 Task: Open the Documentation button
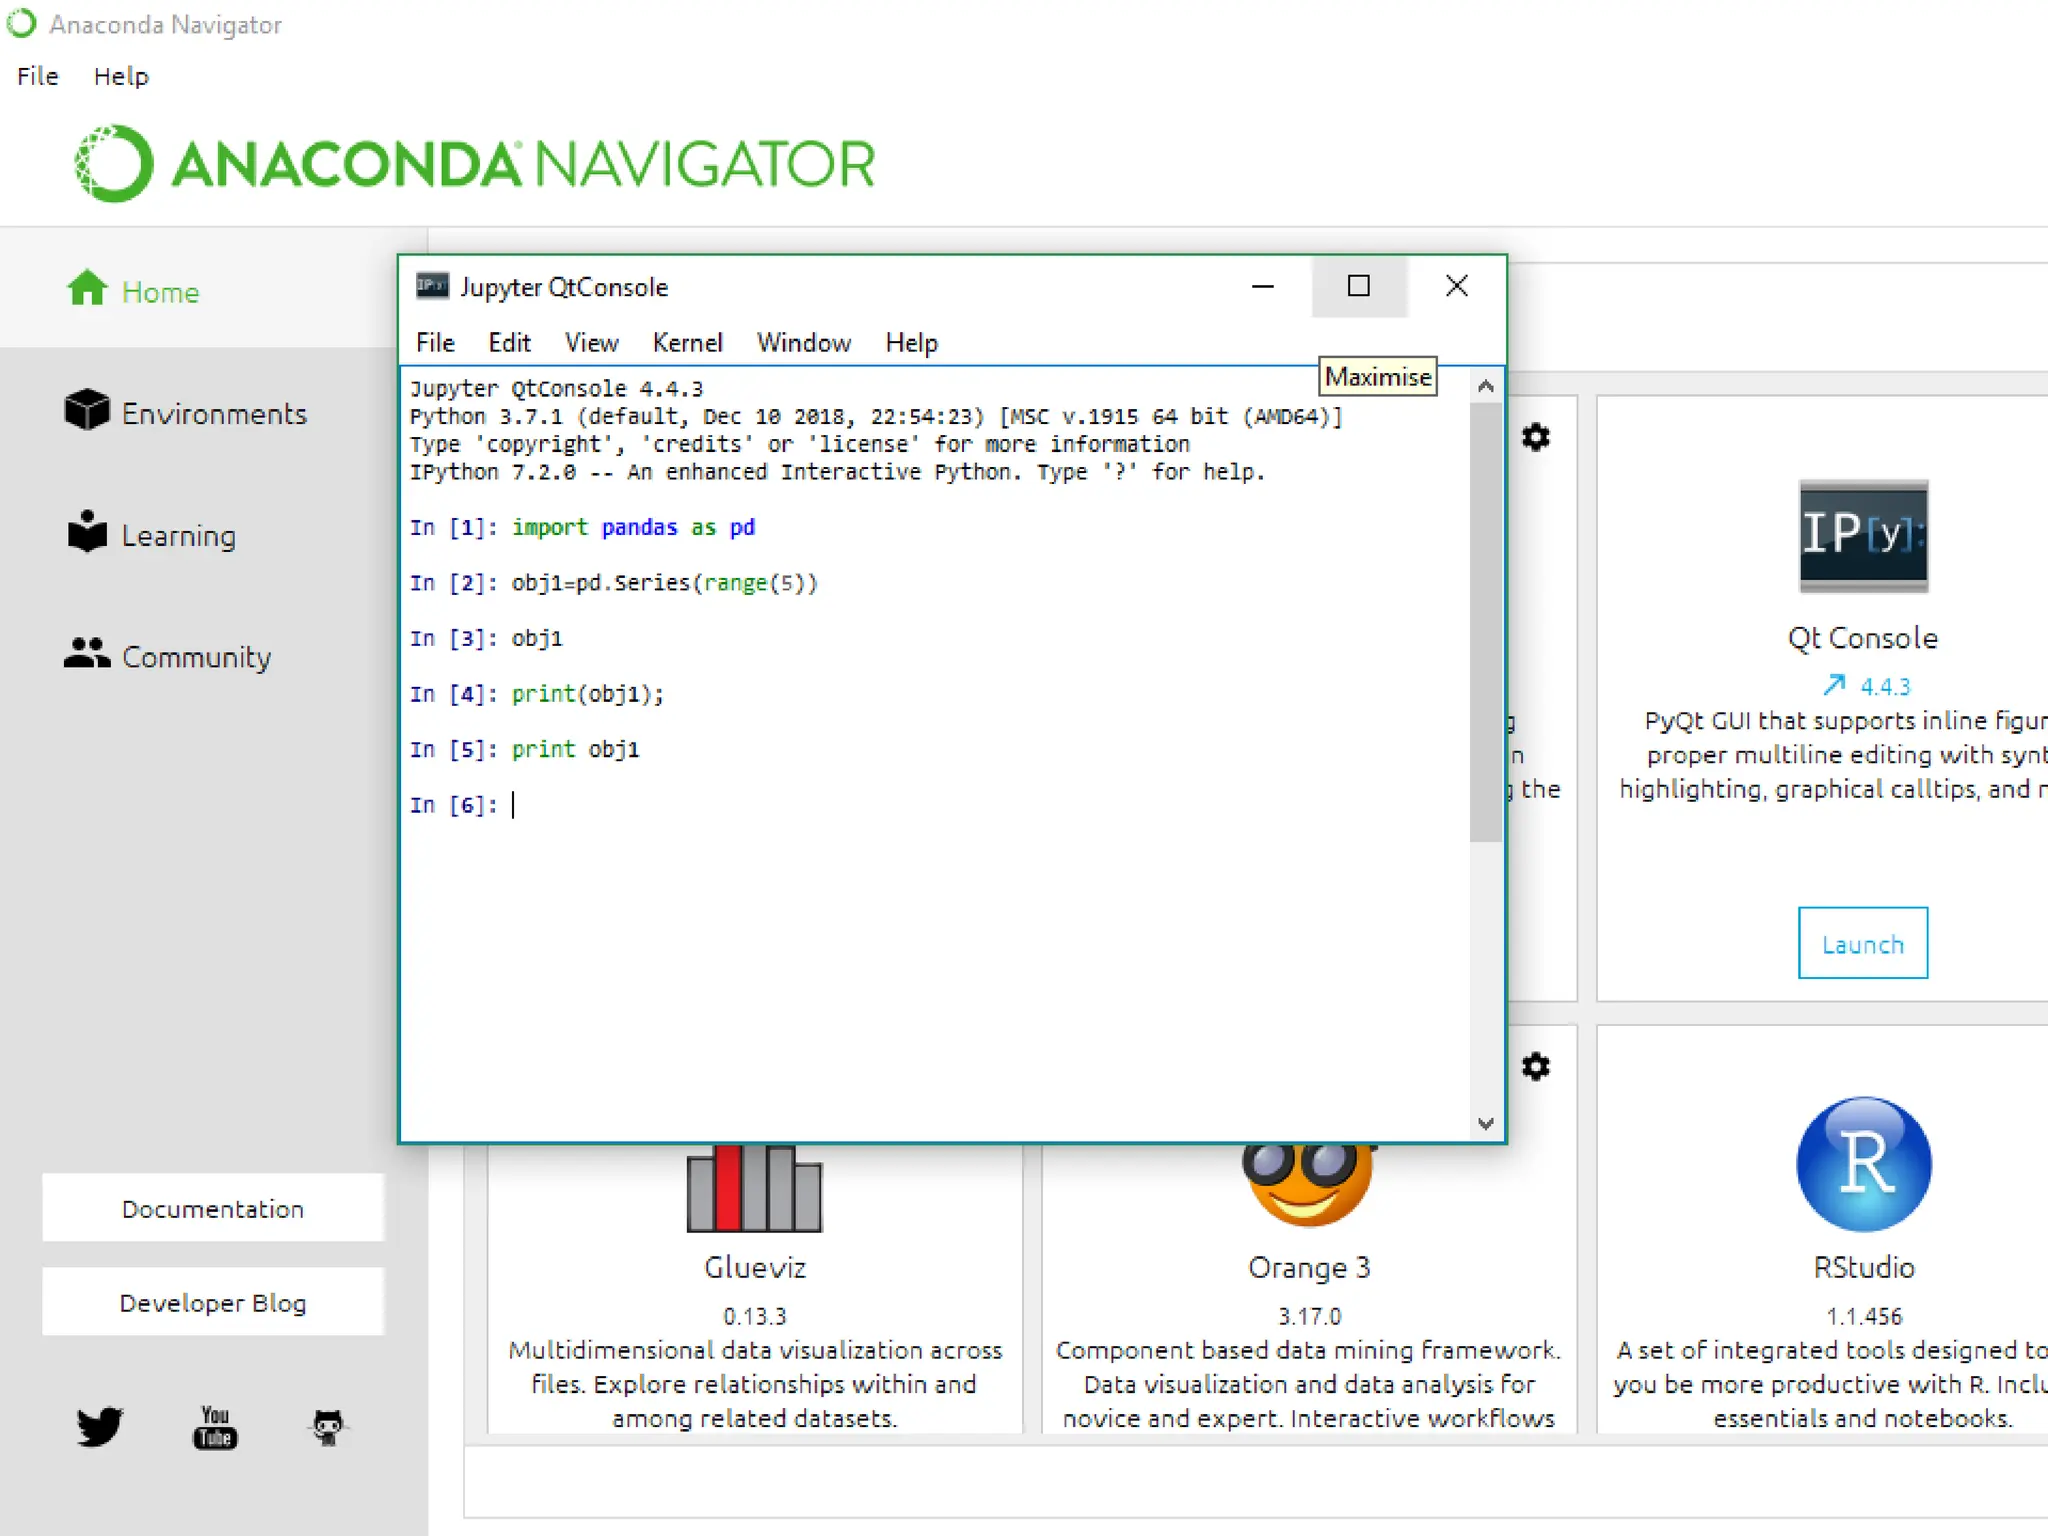tap(212, 1208)
